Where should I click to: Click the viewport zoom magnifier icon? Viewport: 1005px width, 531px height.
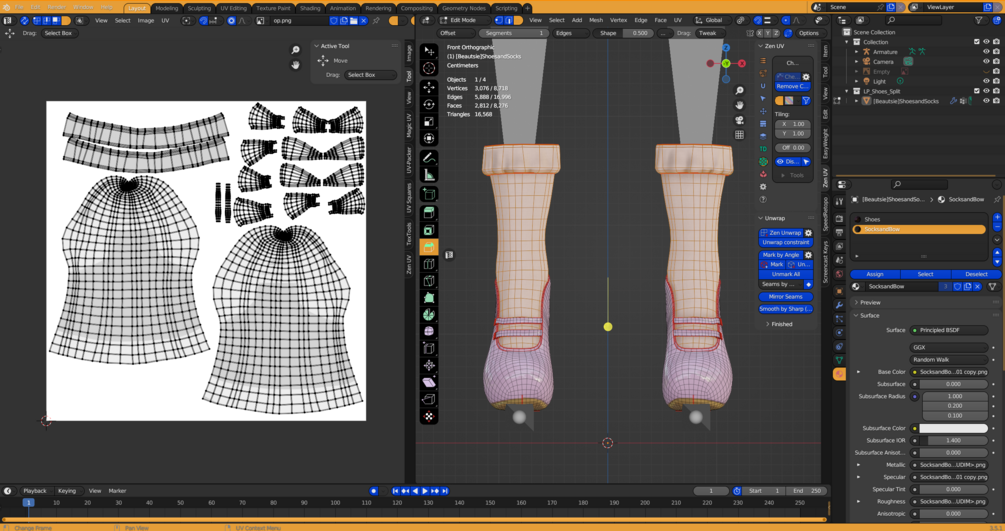(x=740, y=90)
